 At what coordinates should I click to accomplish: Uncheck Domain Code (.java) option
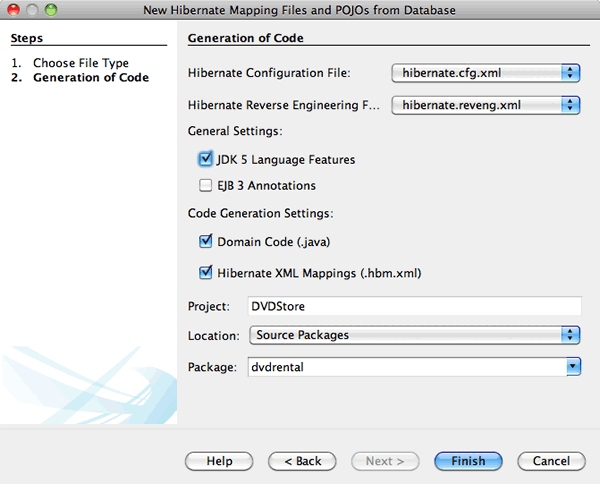click(206, 241)
